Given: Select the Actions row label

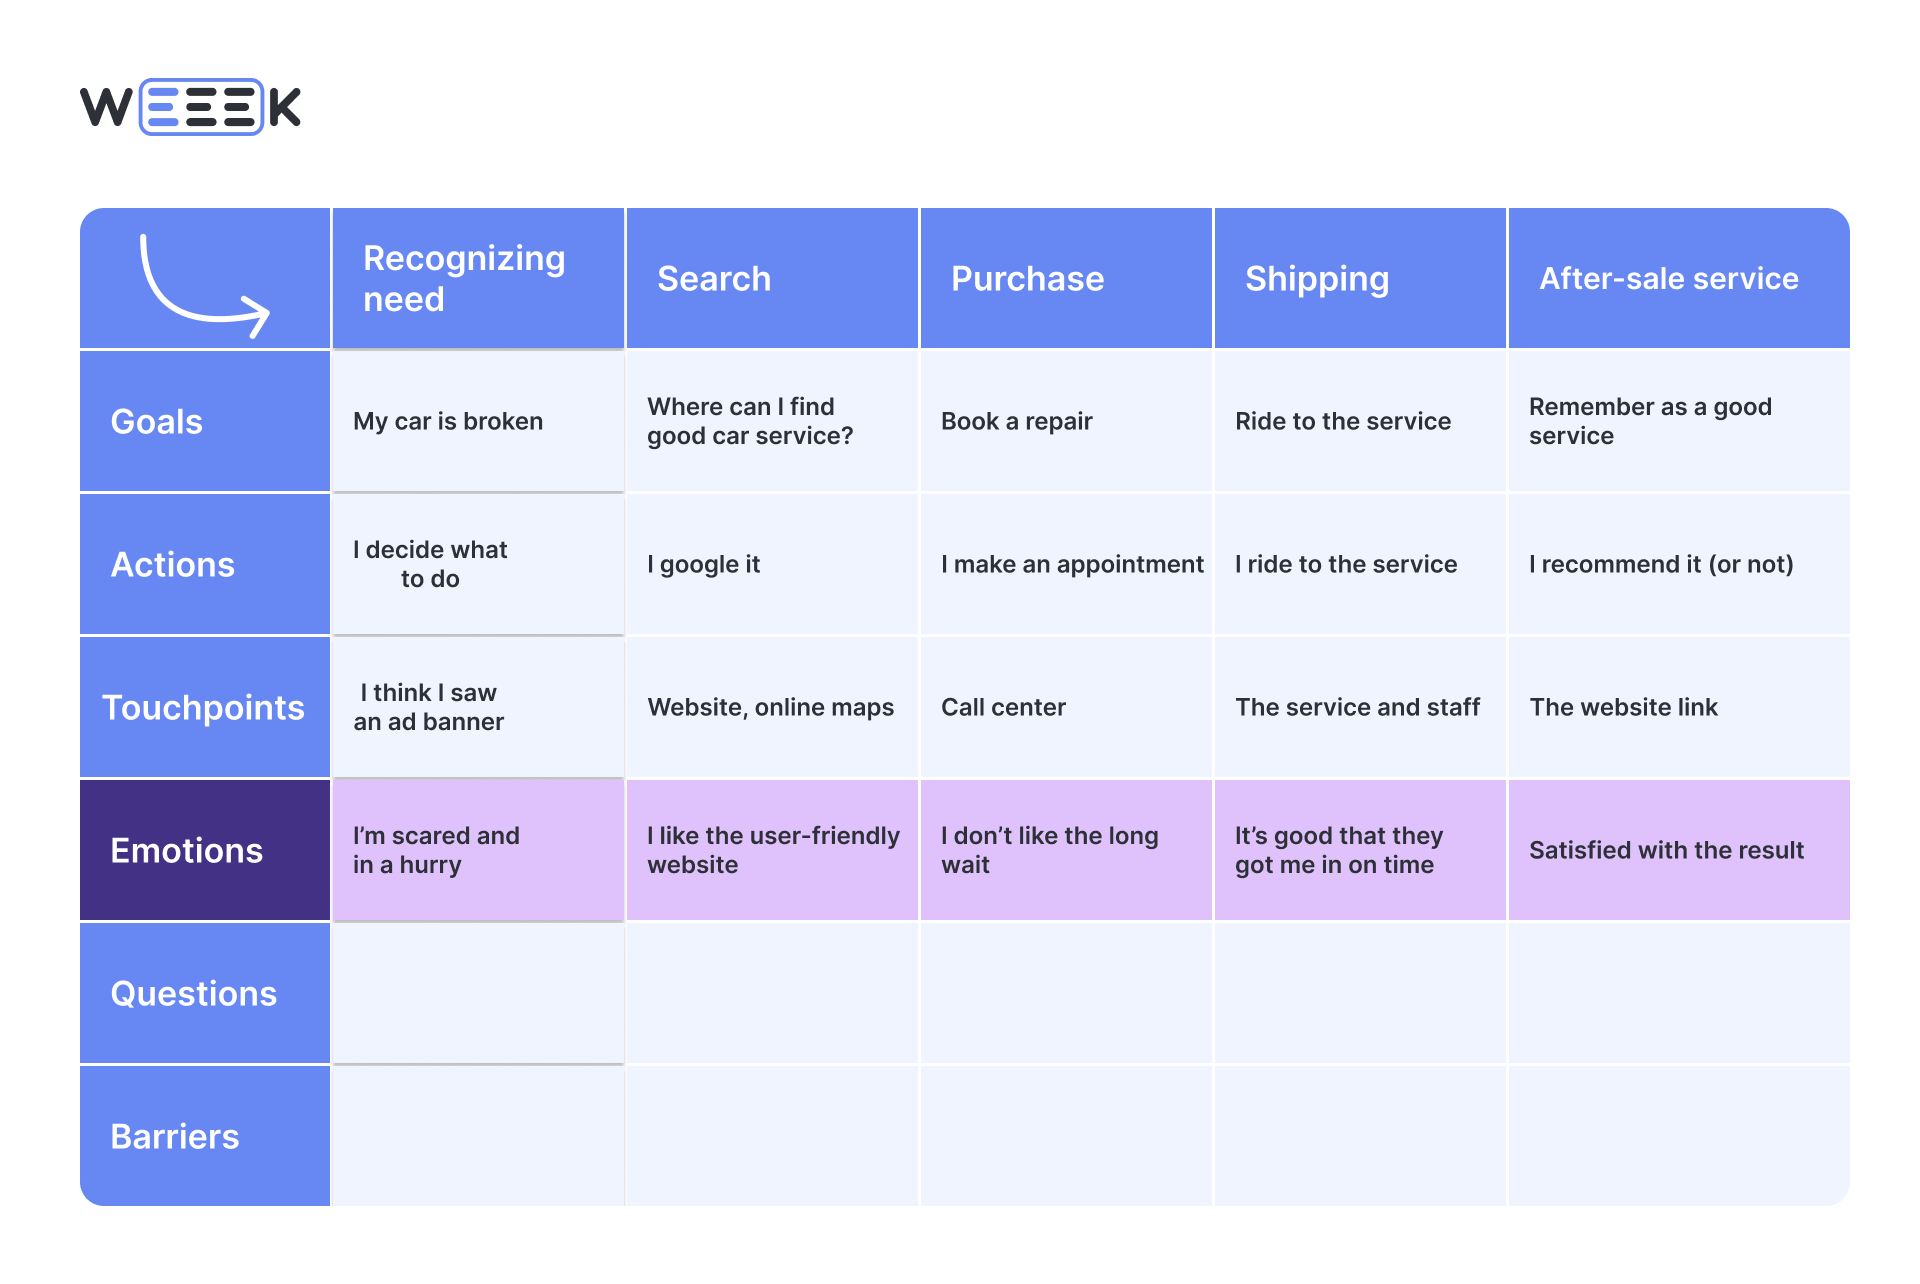Looking at the screenshot, I should coord(173,565).
